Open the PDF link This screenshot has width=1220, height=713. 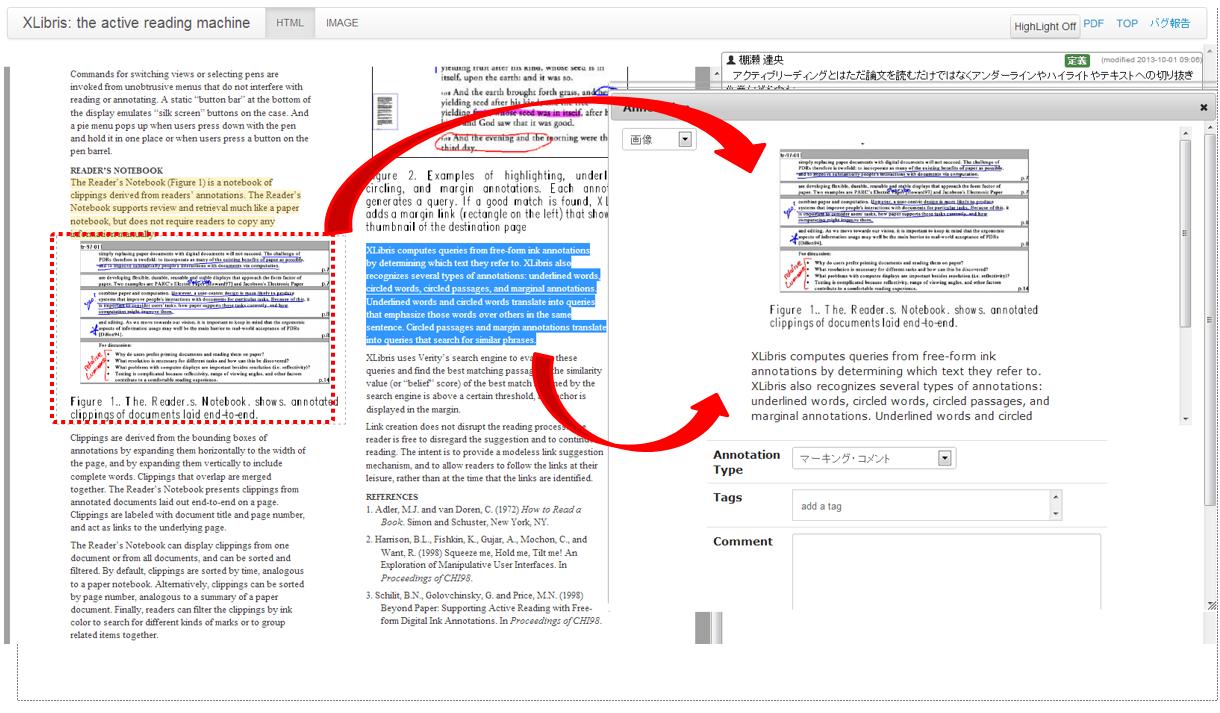click(1094, 23)
